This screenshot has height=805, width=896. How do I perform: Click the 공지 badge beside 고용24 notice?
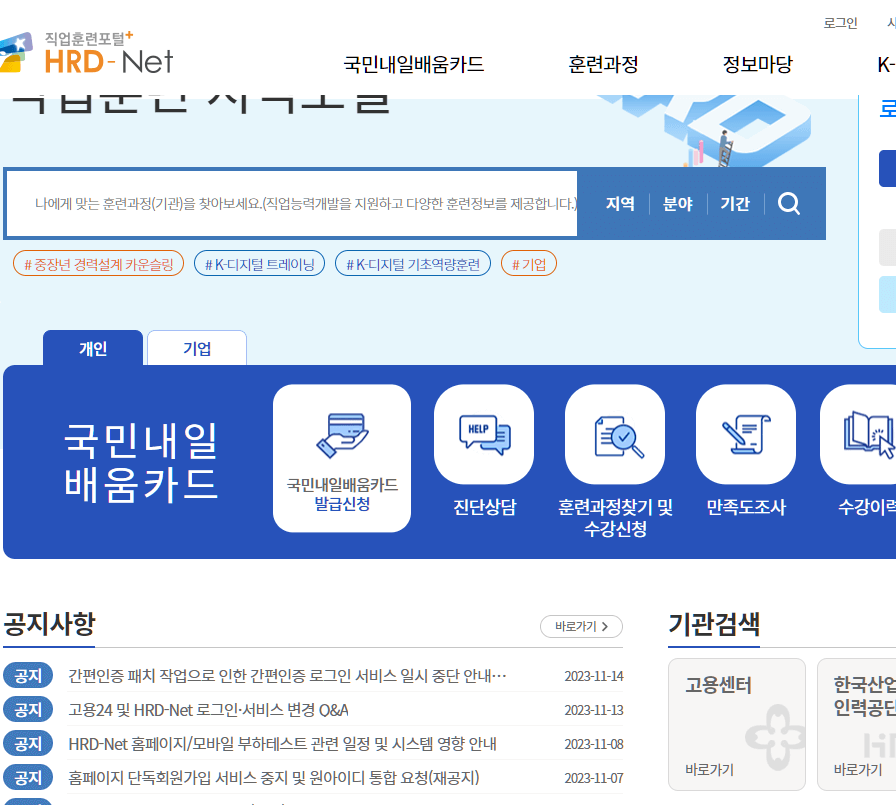click(28, 710)
